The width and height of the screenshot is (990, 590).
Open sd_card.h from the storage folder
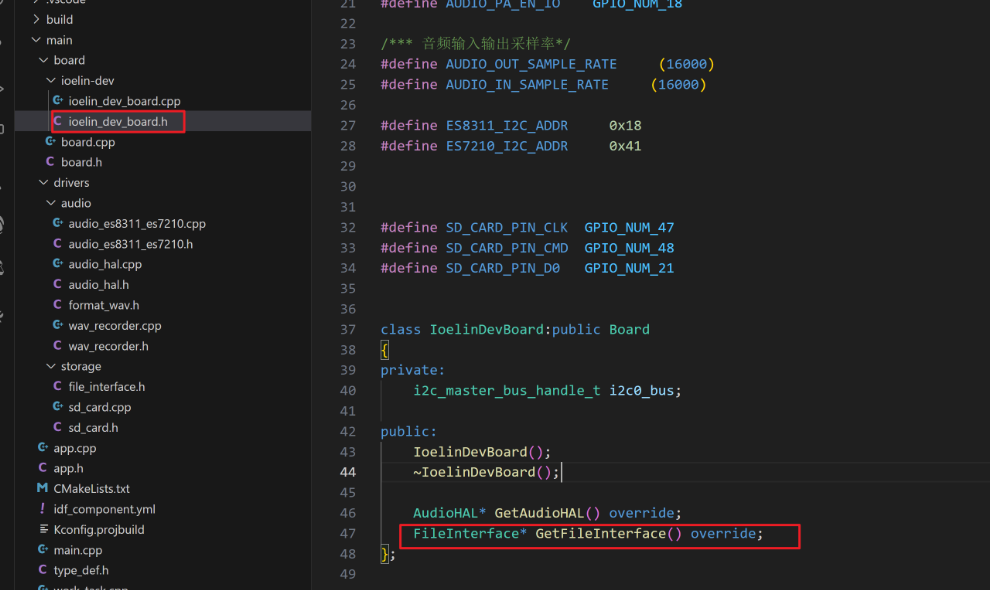coord(93,428)
